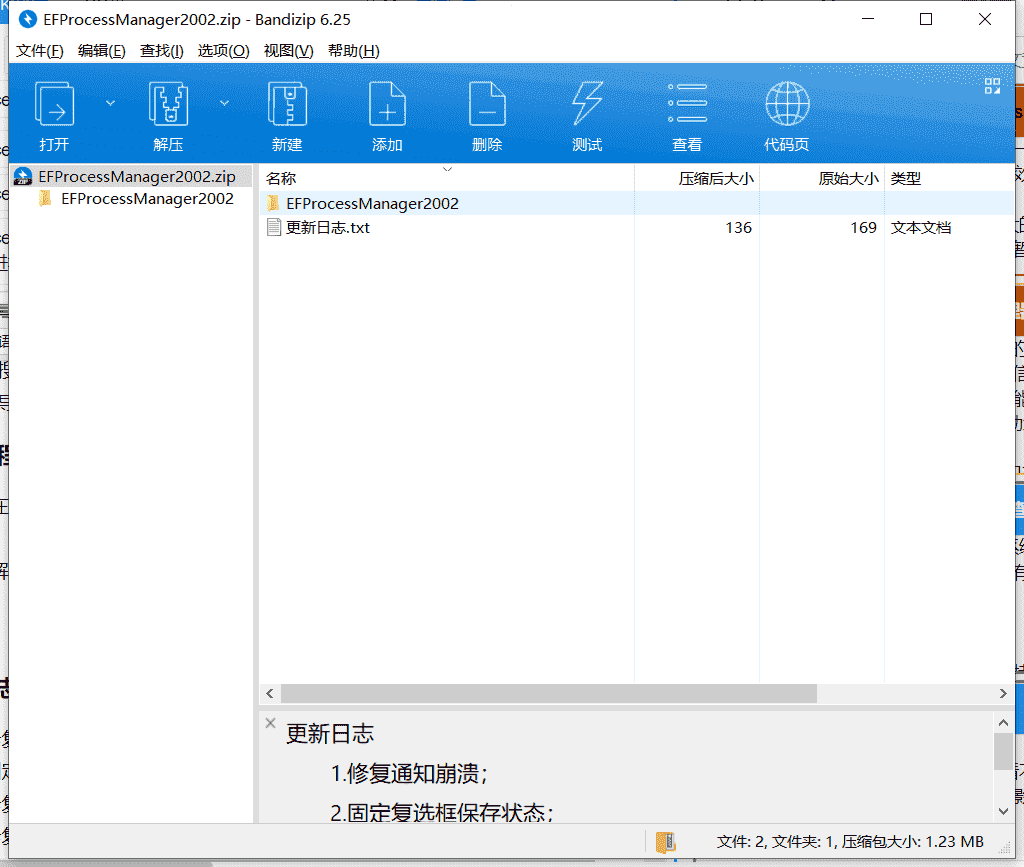Select EFProcessManager2002 folder in tree panel

point(147,198)
